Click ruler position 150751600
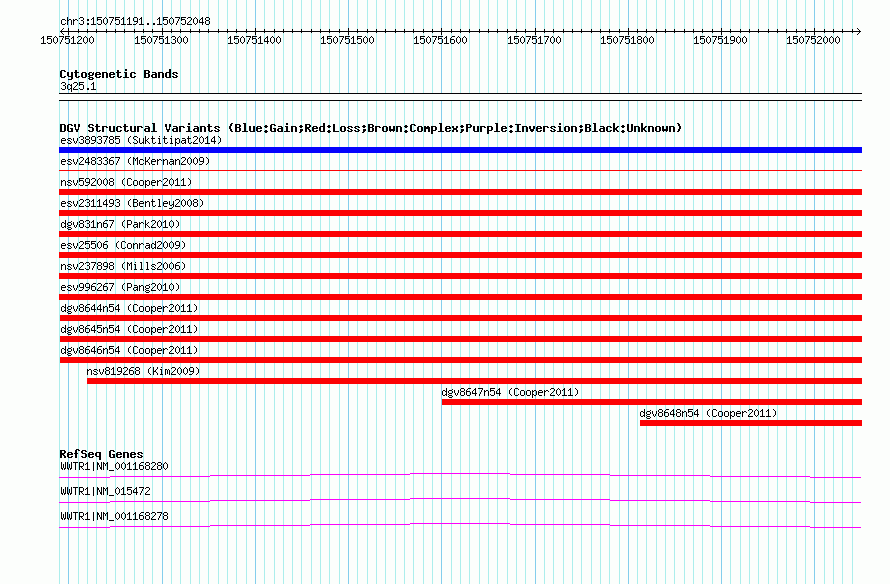The image size is (890, 584). pos(440,40)
